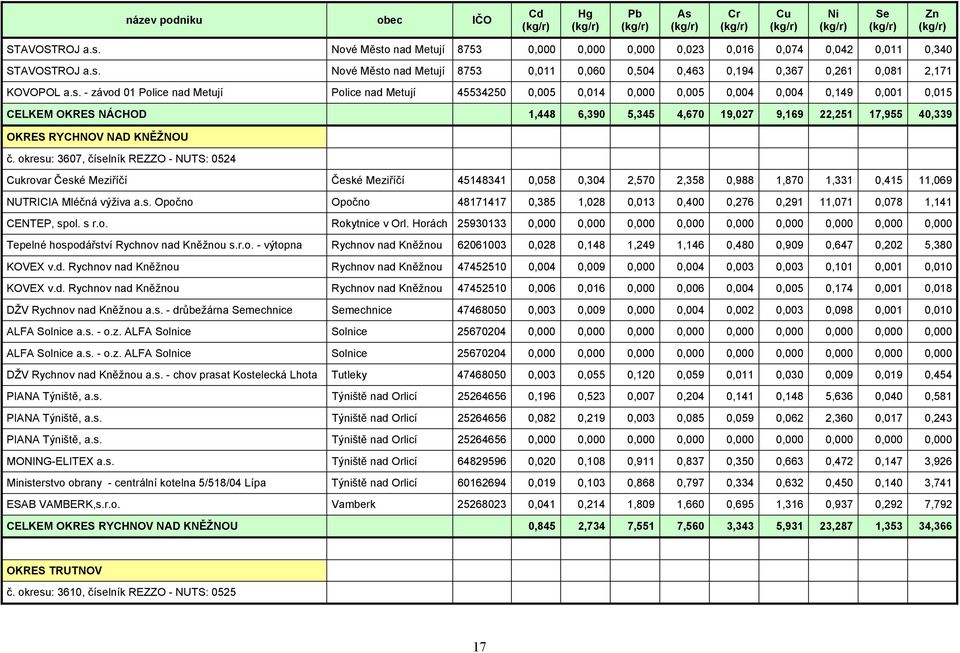The width and height of the screenshot is (960, 653).
Task: Click the 'Police nad Metují' obec cell
Action: pyautogui.click(x=373, y=92)
